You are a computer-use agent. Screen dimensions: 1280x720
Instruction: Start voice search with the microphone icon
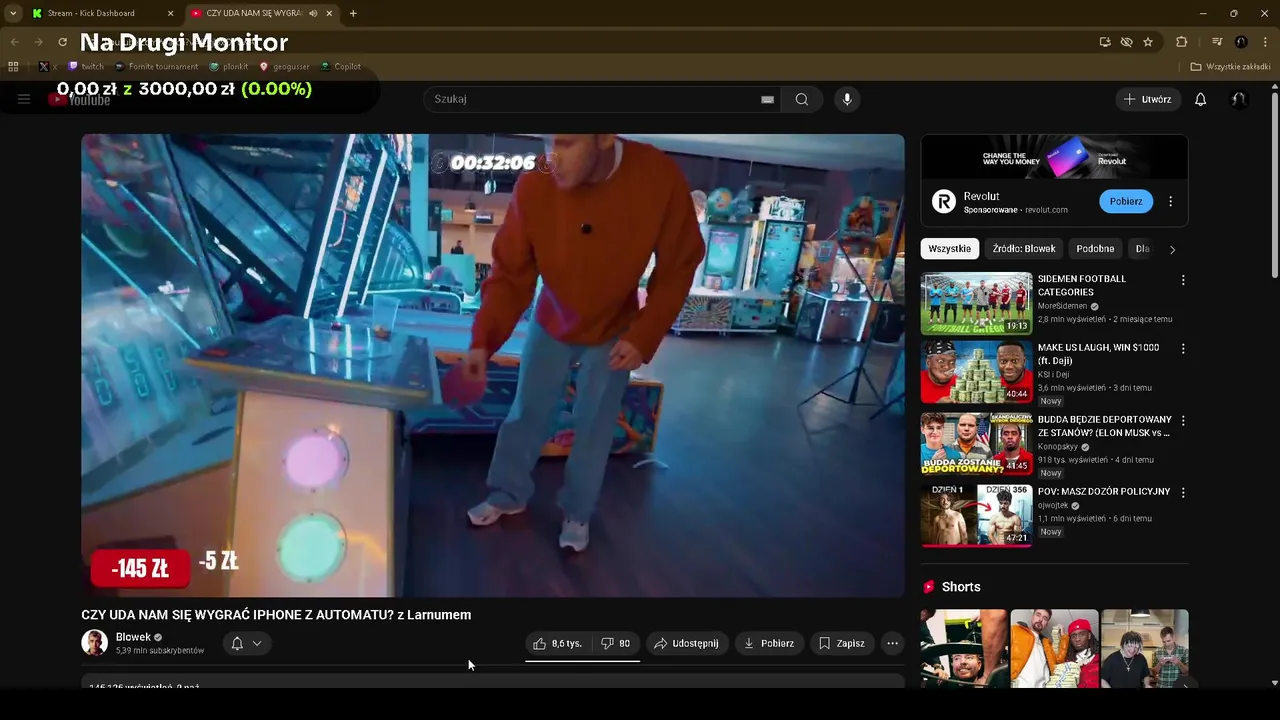[847, 99]
